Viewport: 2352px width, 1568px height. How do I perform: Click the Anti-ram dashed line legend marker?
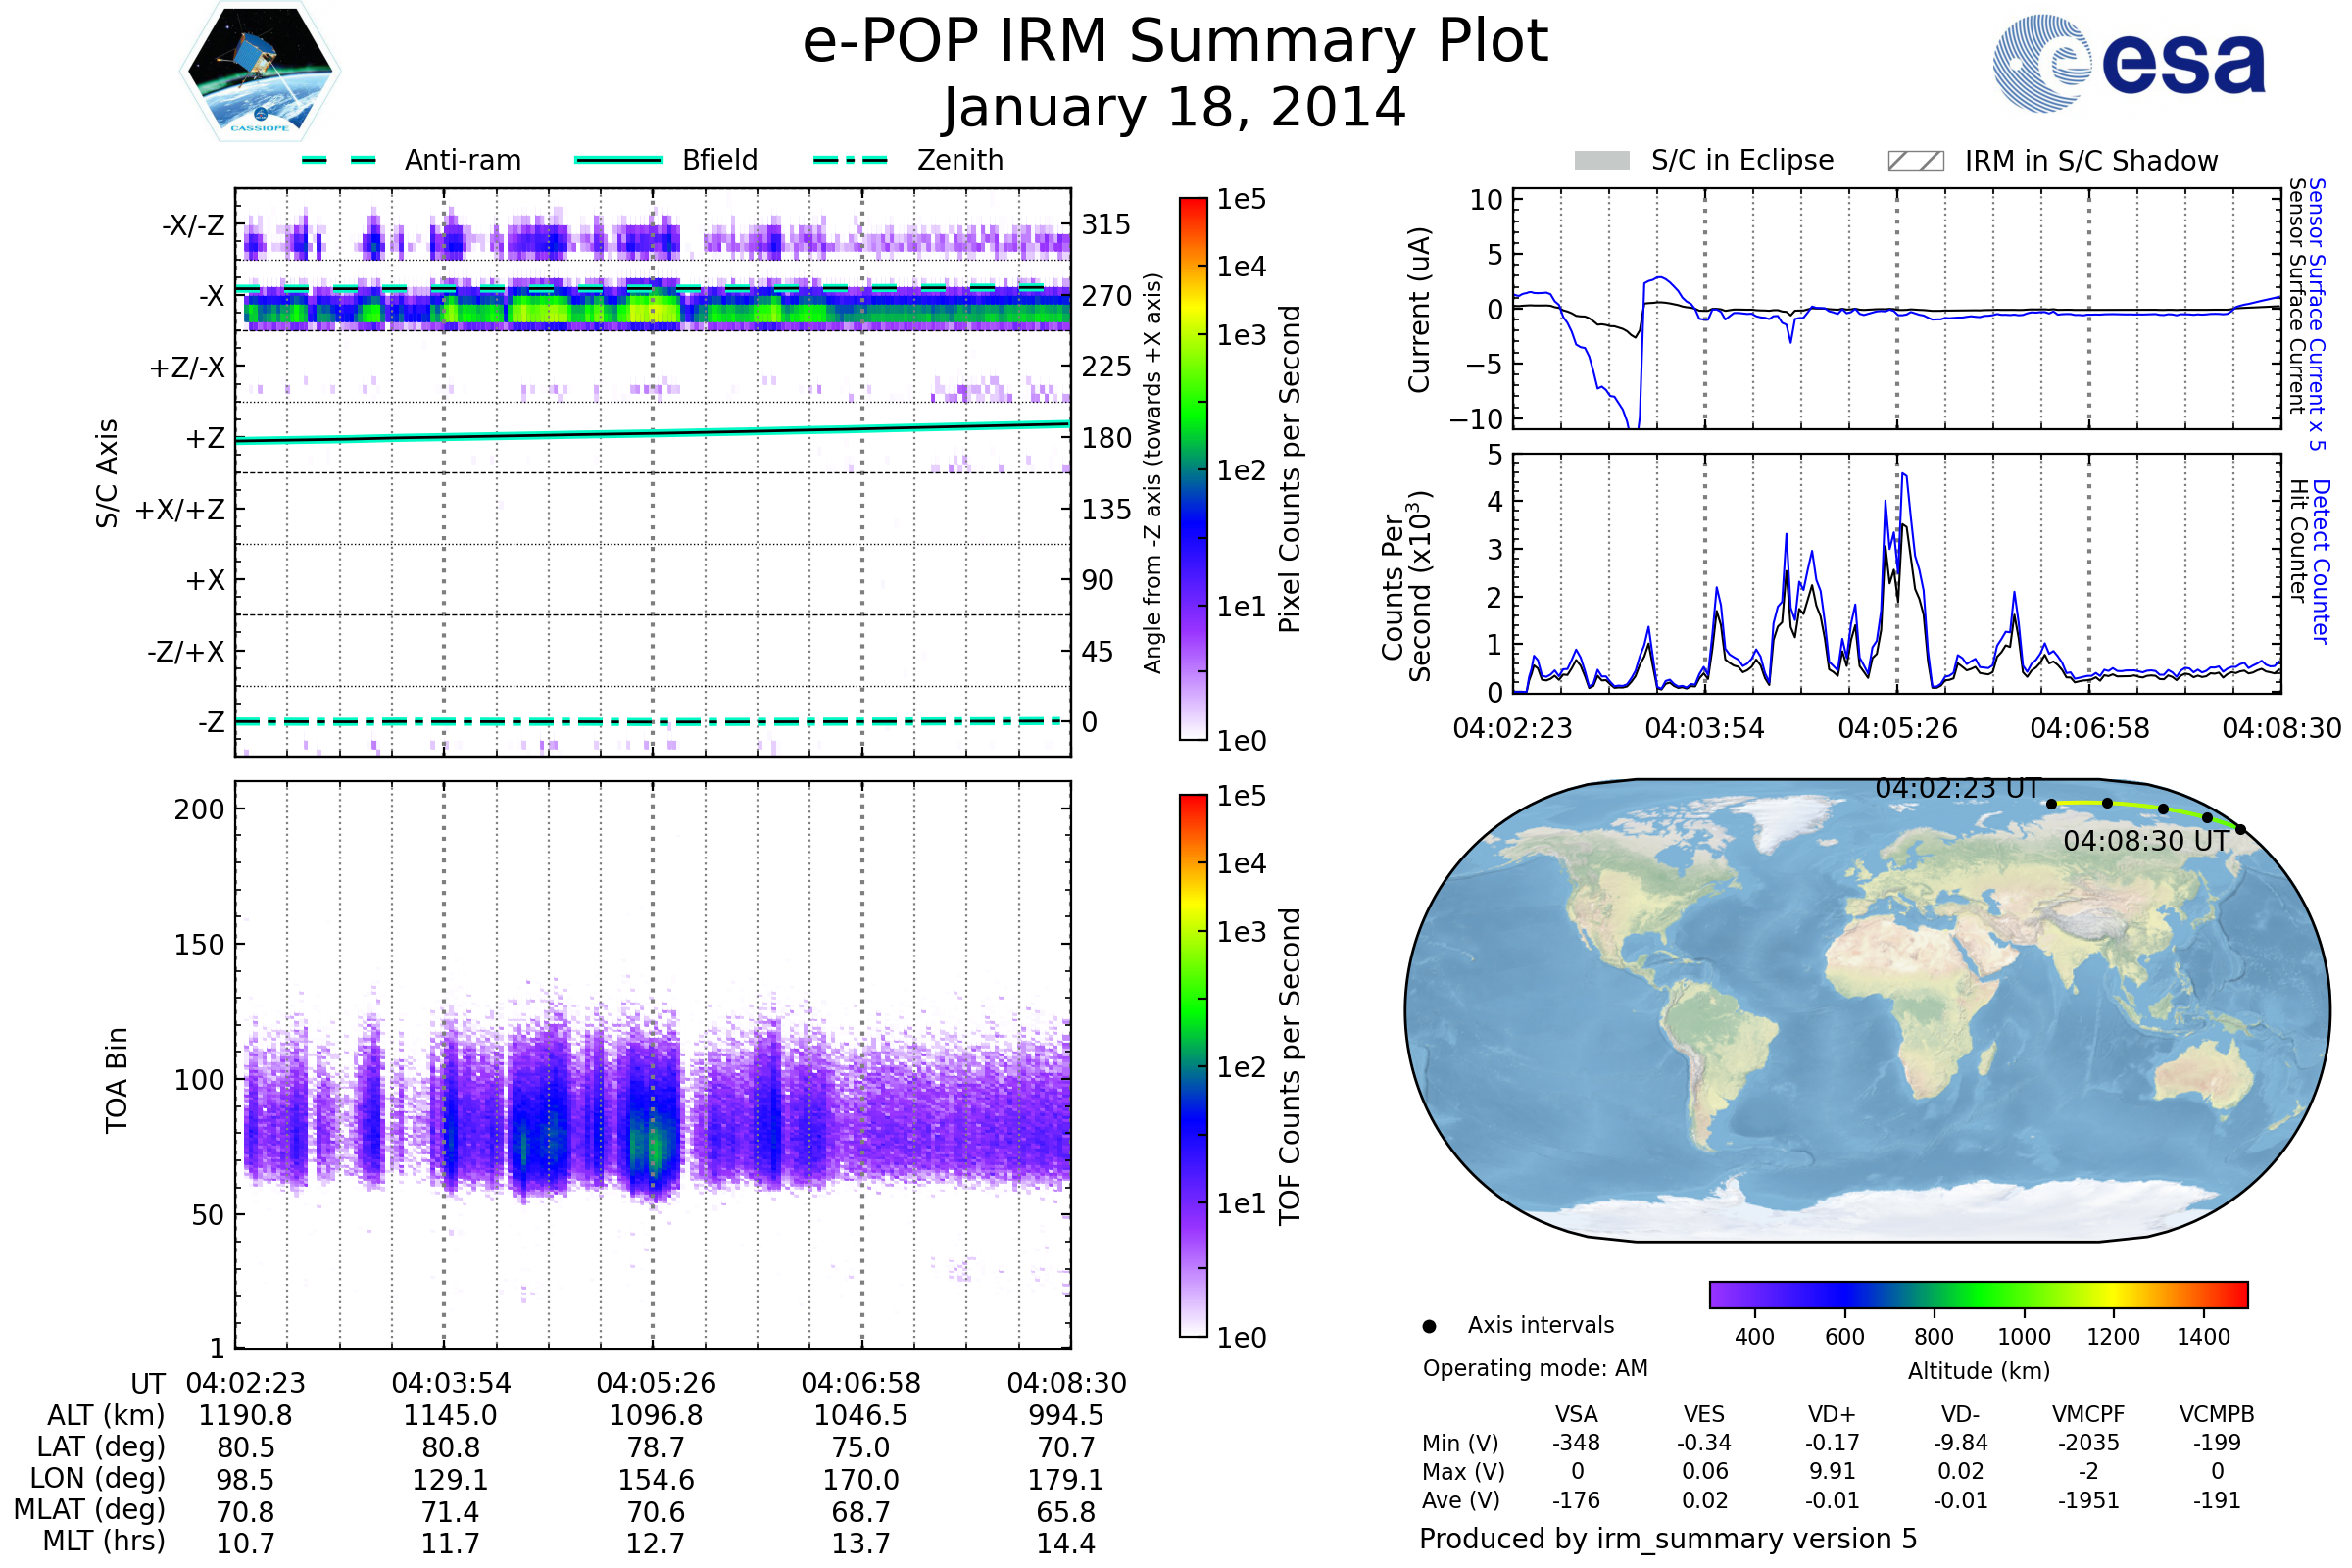[x=339, y=160]
